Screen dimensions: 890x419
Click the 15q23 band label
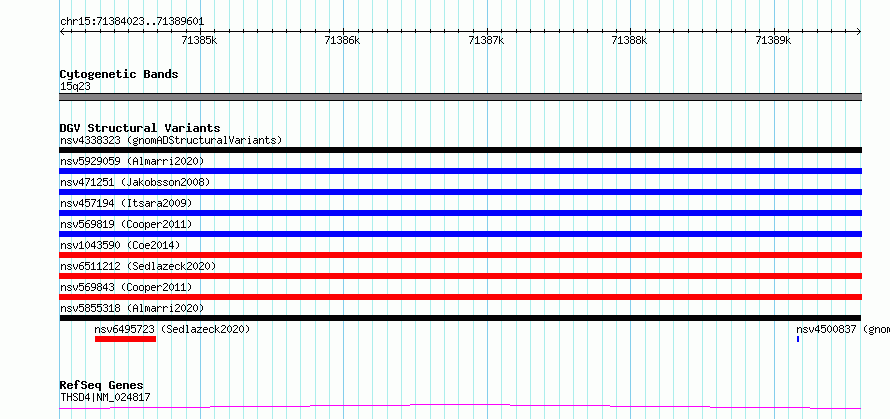click(x=75, y=87)
